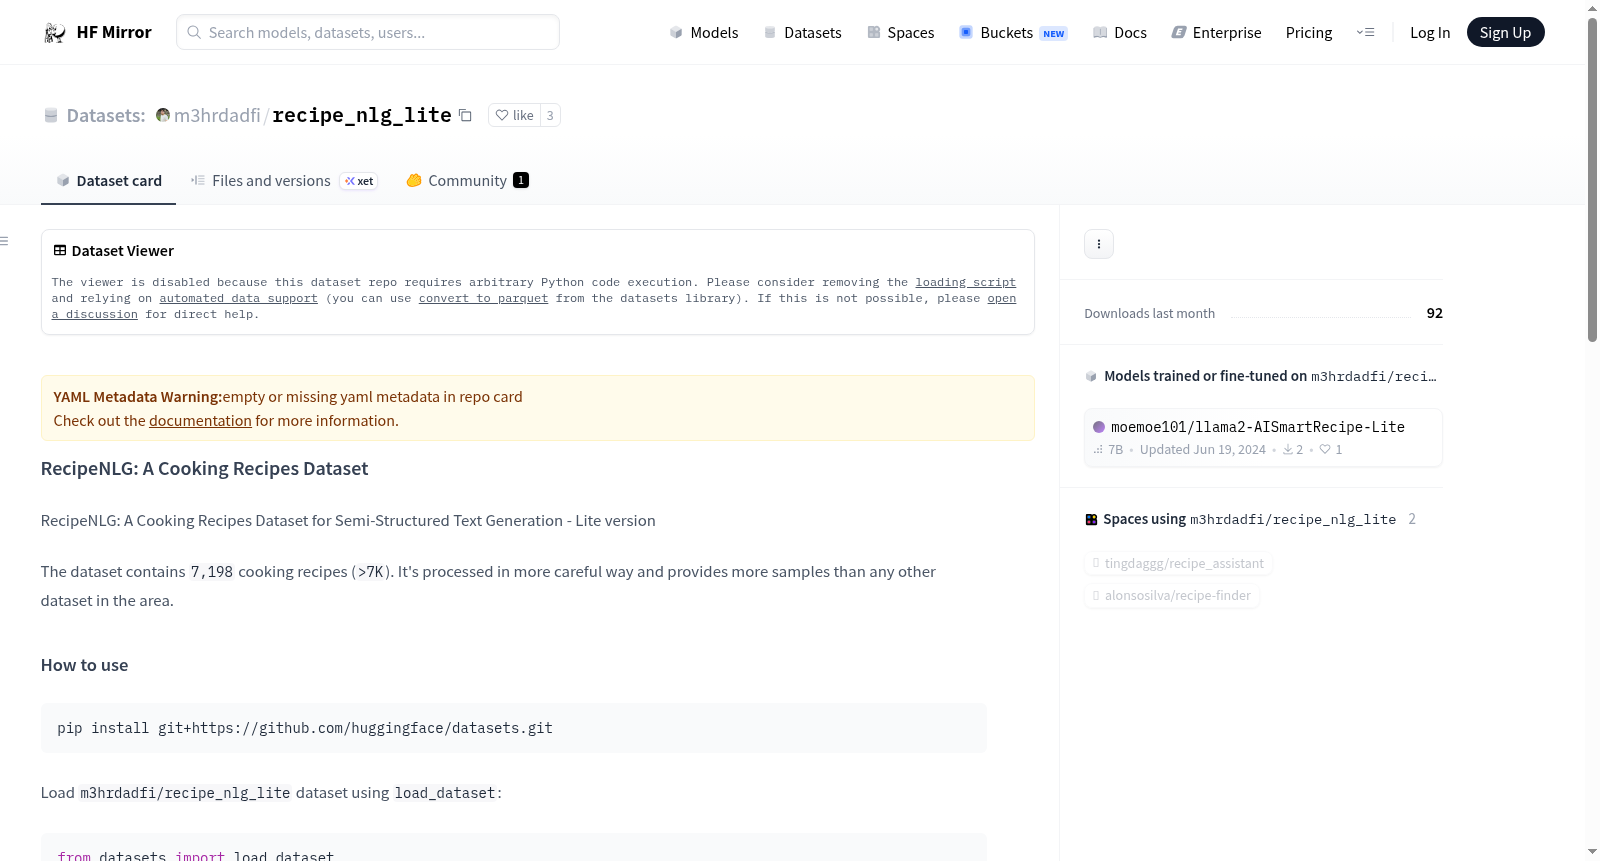Click the Datasets: breadcrumb label
The height and width of the screenshot is (861, 1600).
tap(106, 116)
